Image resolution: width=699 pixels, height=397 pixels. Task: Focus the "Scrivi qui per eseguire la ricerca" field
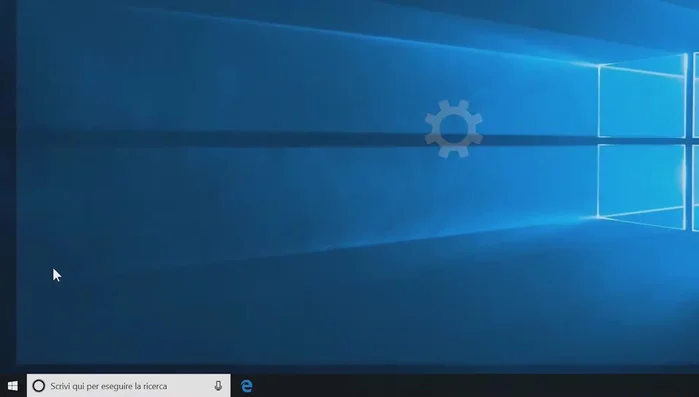point(129,386)
